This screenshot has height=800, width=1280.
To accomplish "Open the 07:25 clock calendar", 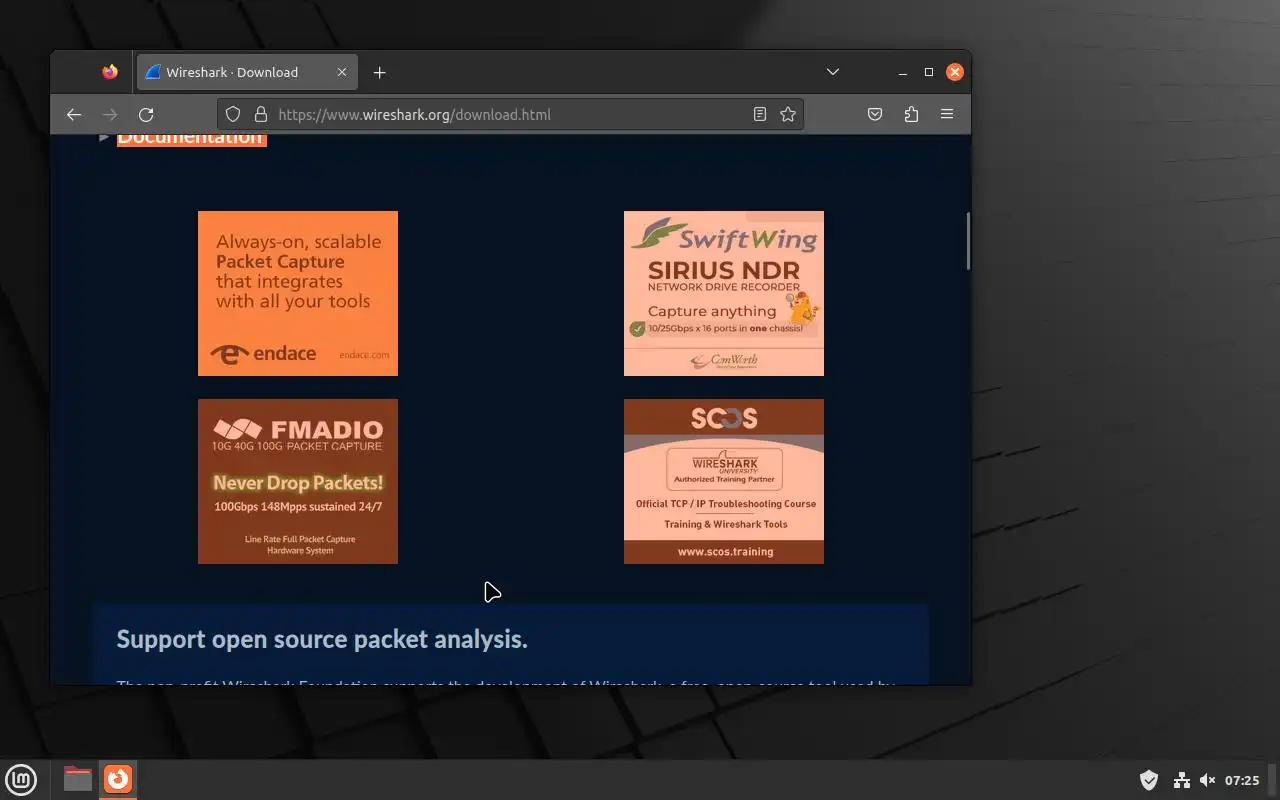I will point(1242,780).
